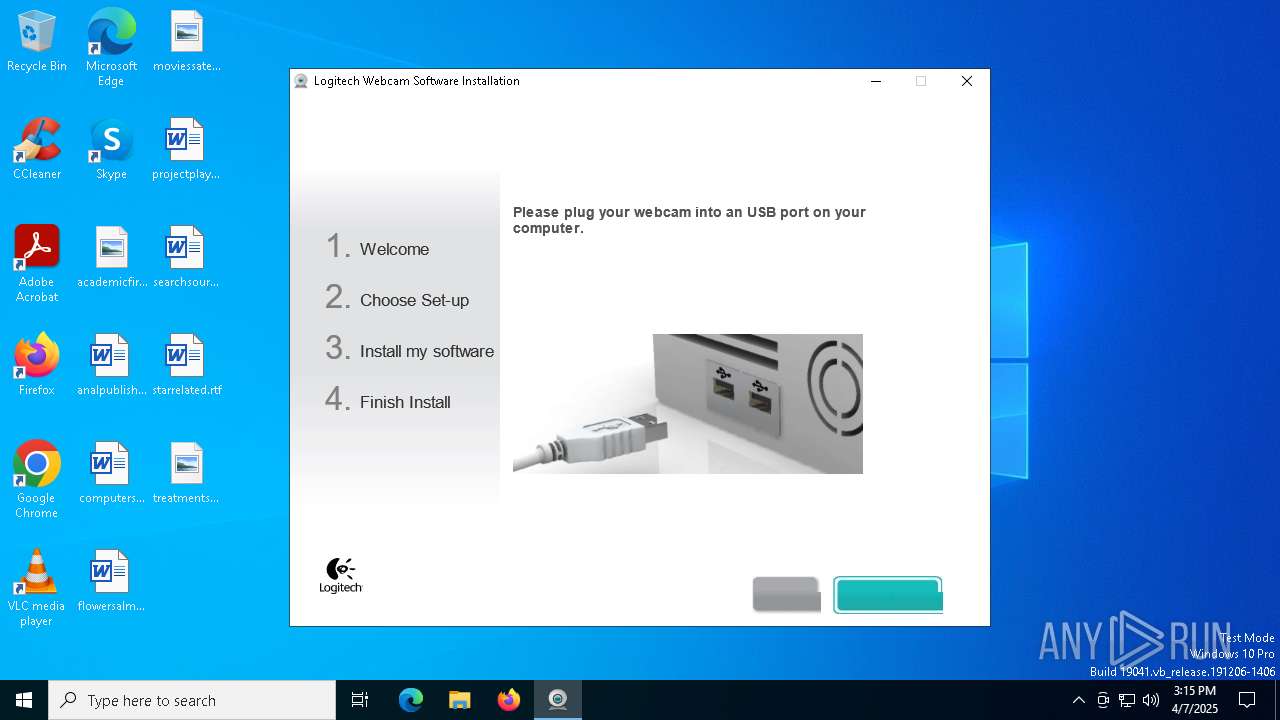The height and width of the screenshot is (720, 1280).
Task: Click the gray back button in installer
Action: pyautogui.click(x=787, y=595)
